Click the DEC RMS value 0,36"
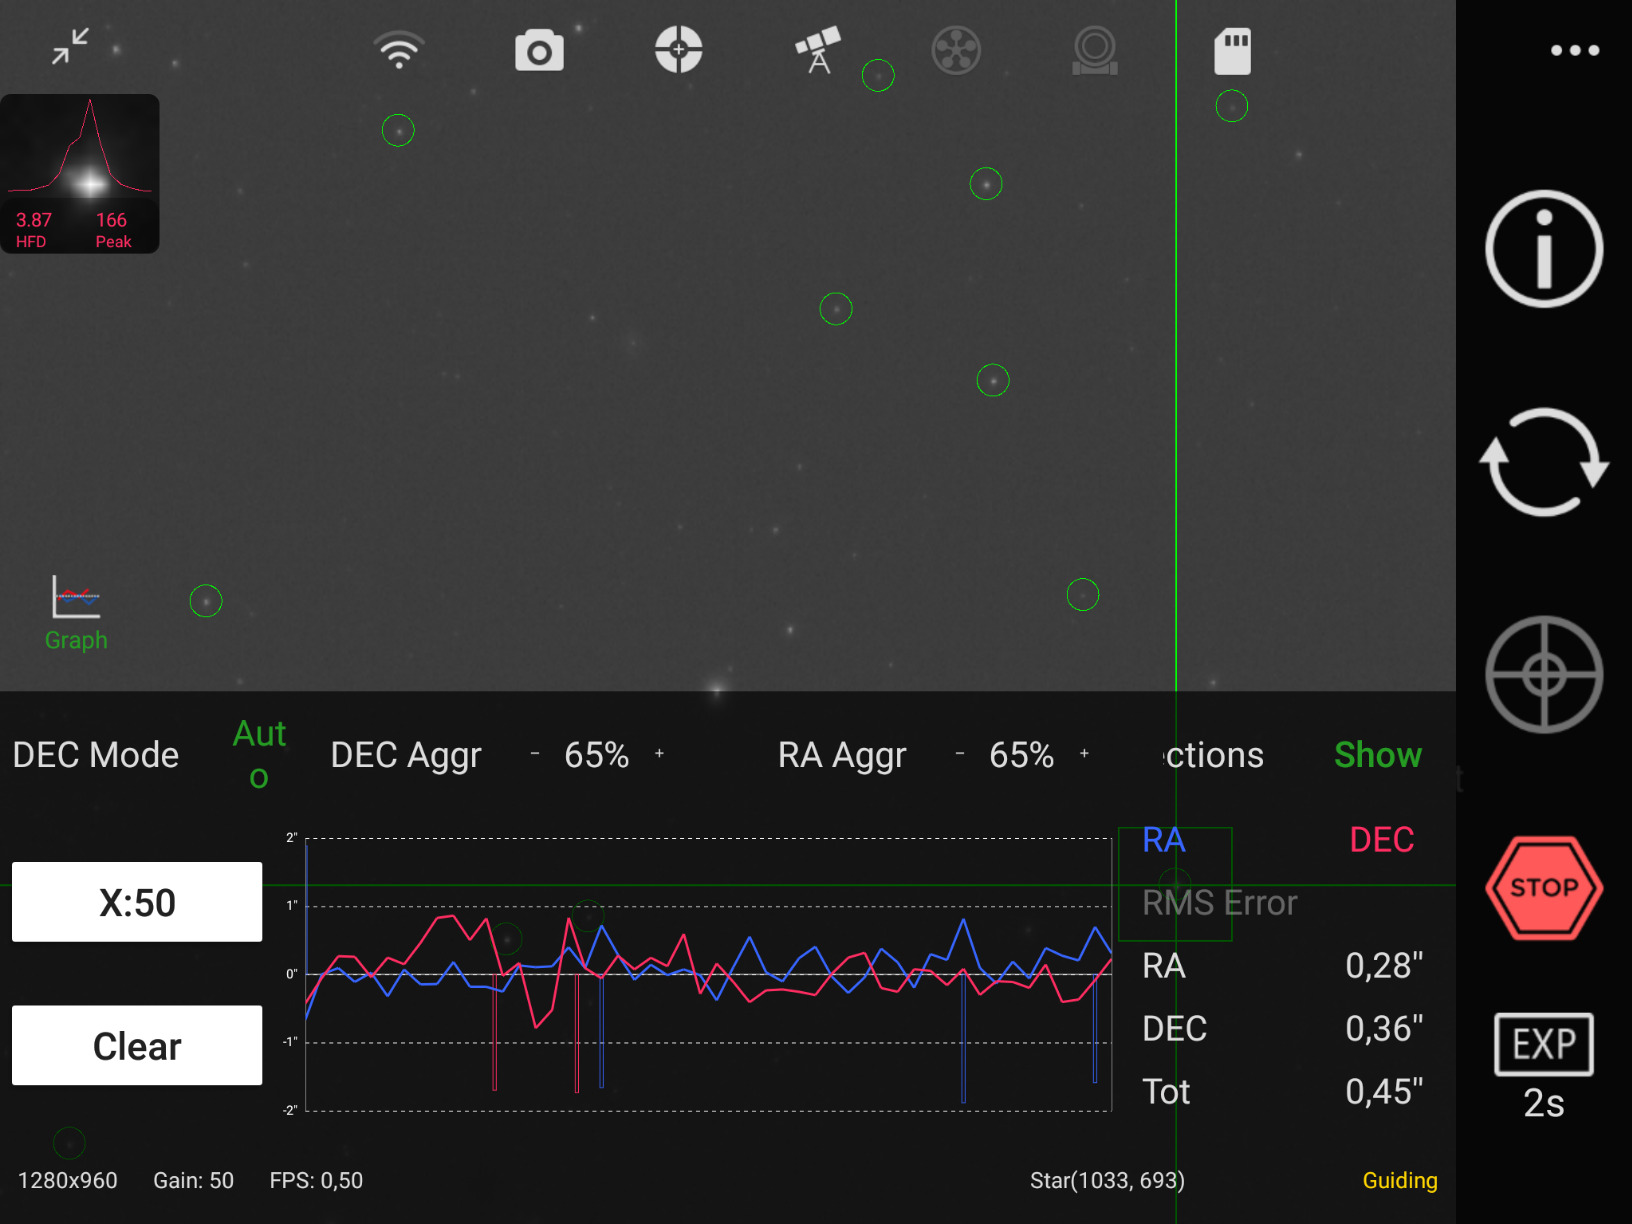 tap(1384, 1029)
